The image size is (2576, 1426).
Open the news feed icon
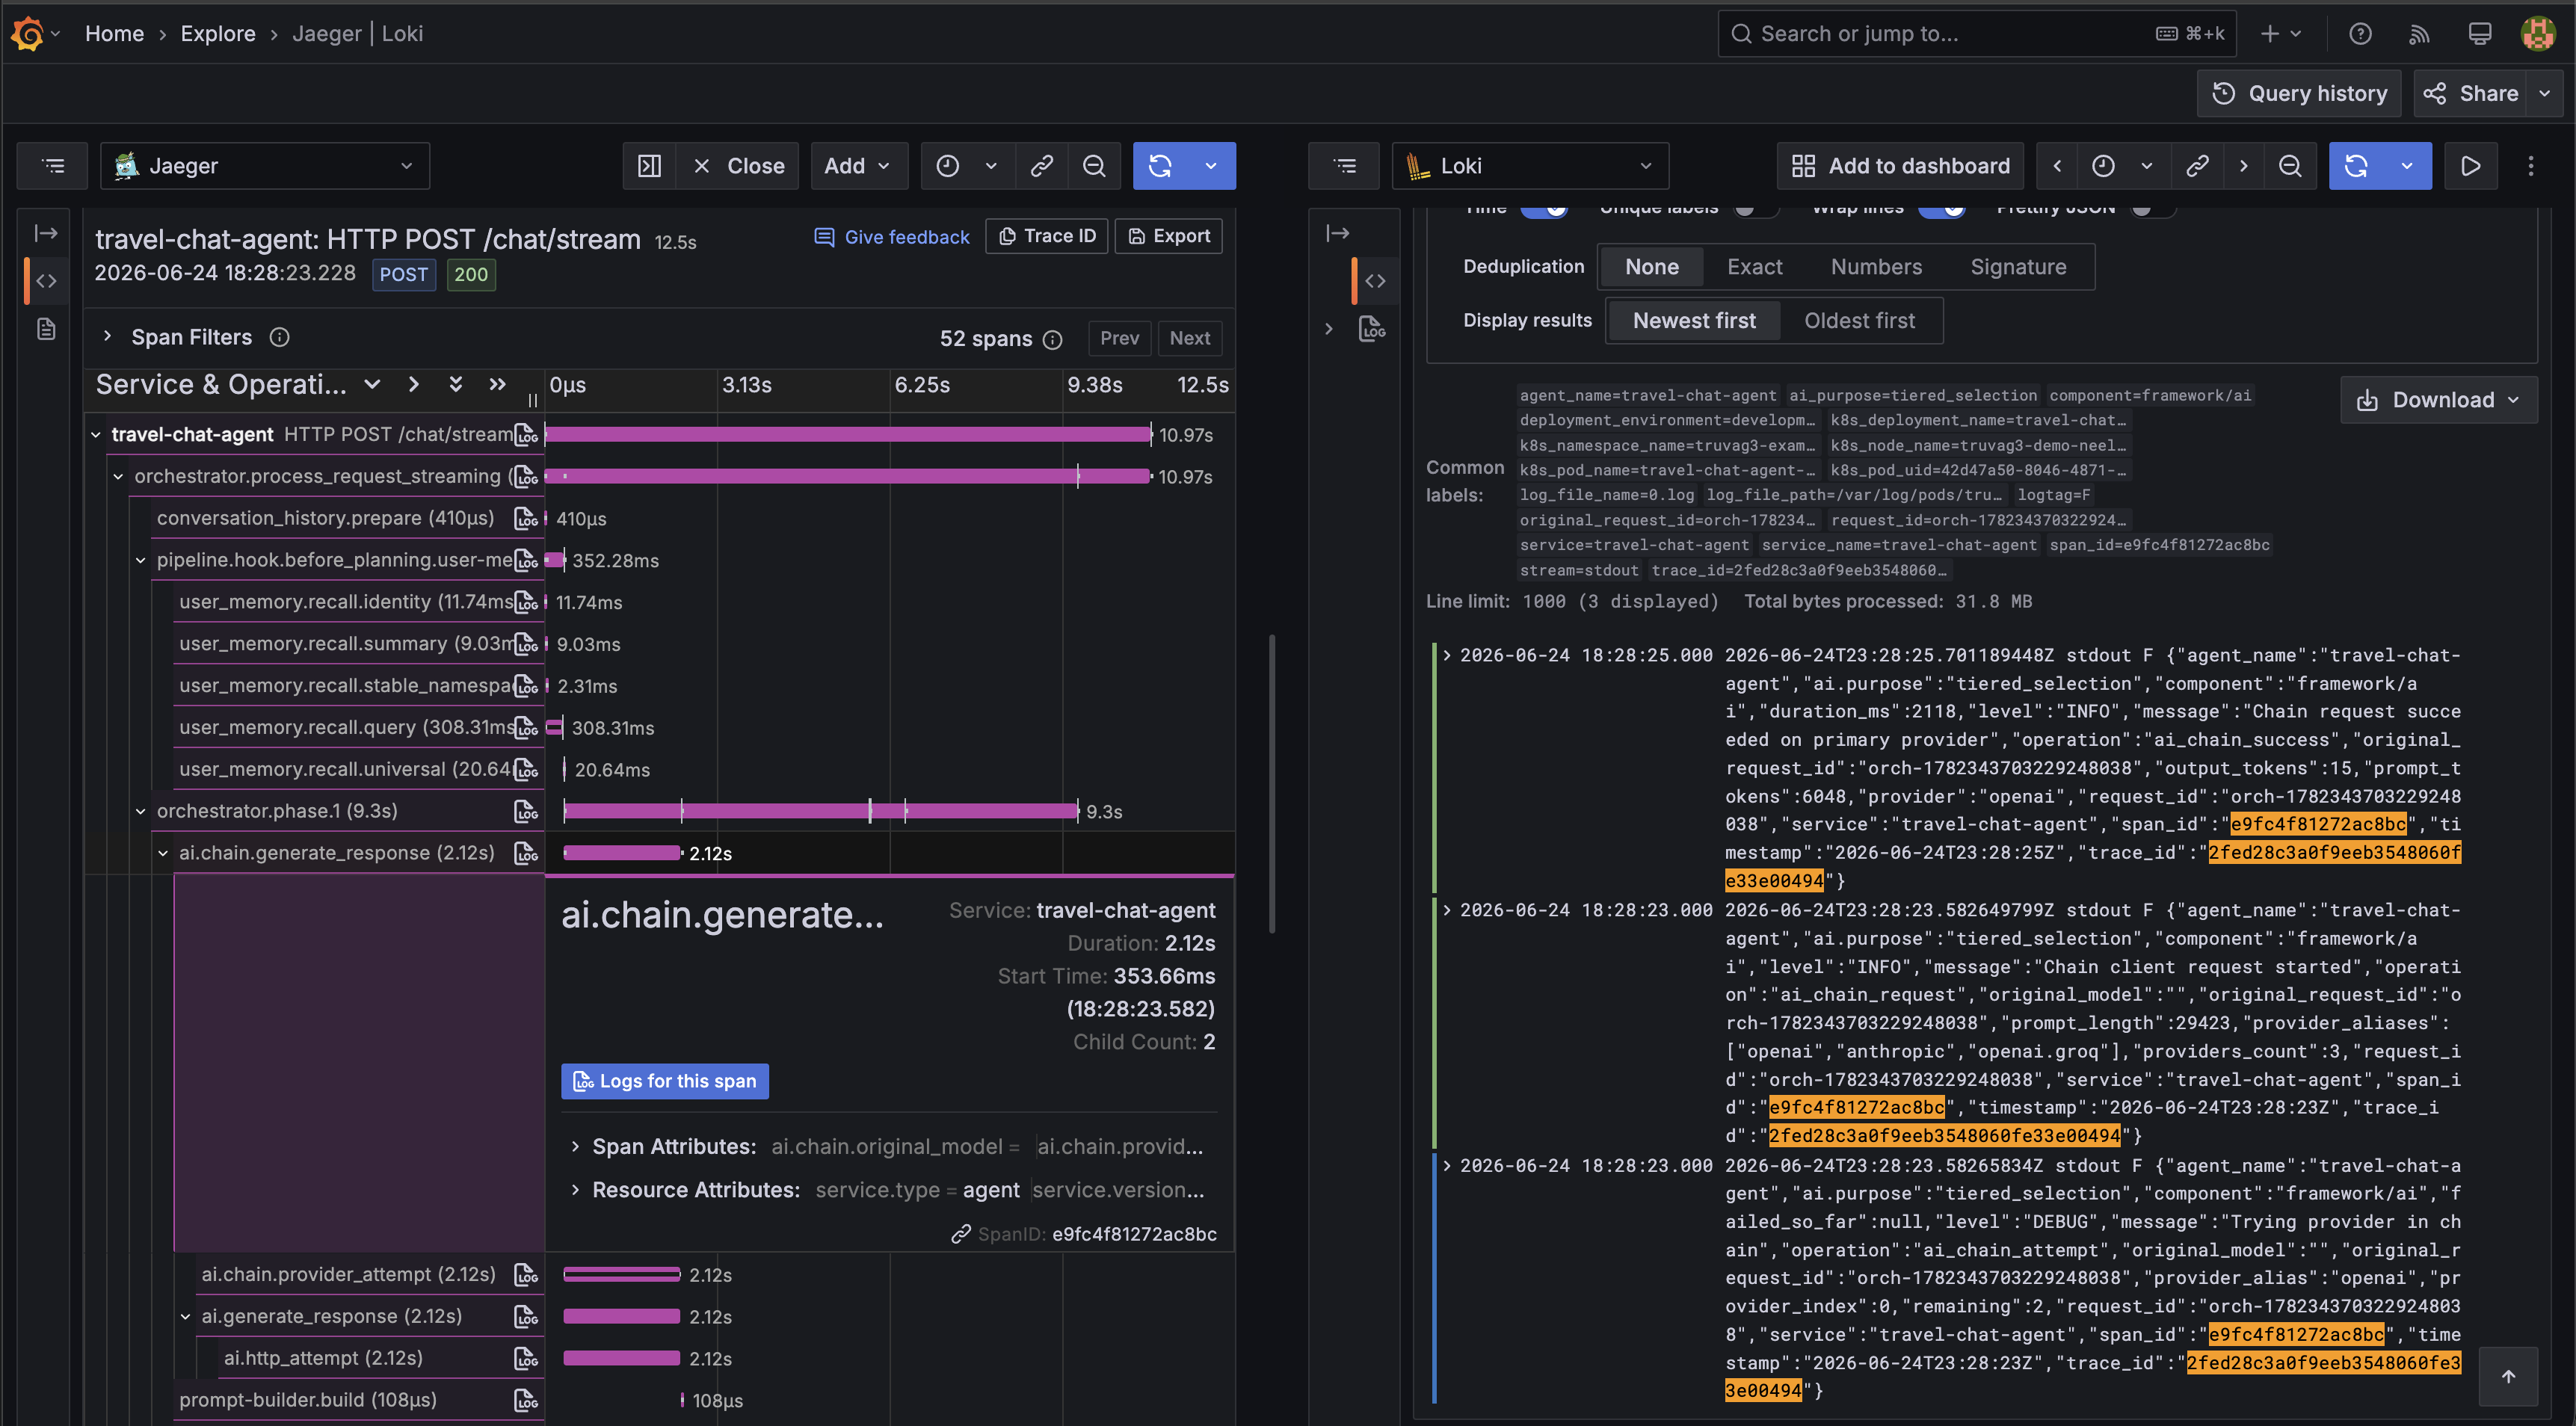(x=2419, y=34)
